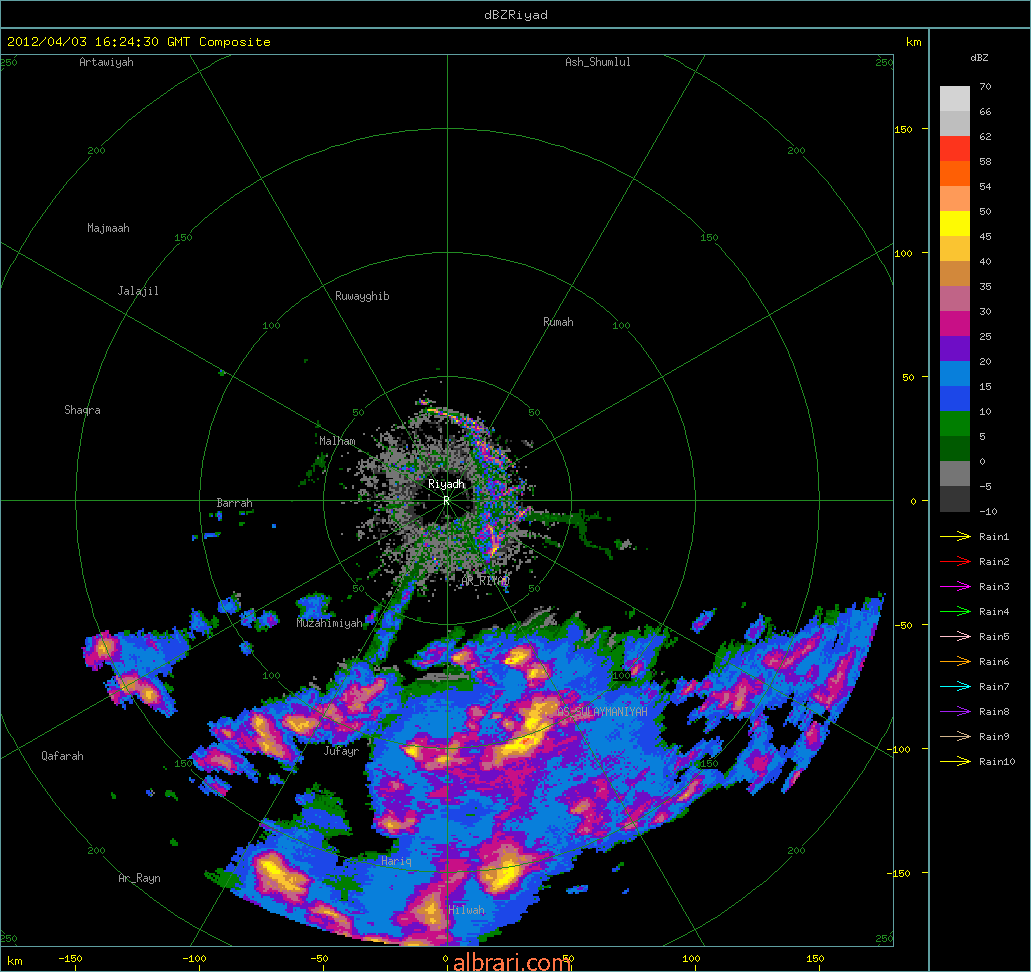The height and width of the screenshot is (972, 1031).
Task: Click the Rumah label
Action: pos(558,322)
